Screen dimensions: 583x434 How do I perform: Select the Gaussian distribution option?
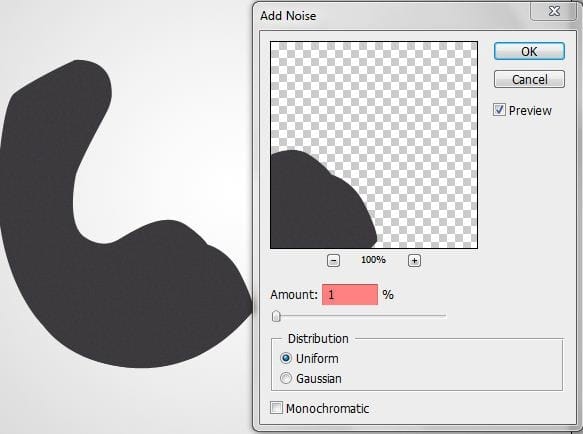pyautogui.click(x=286, y=378)
